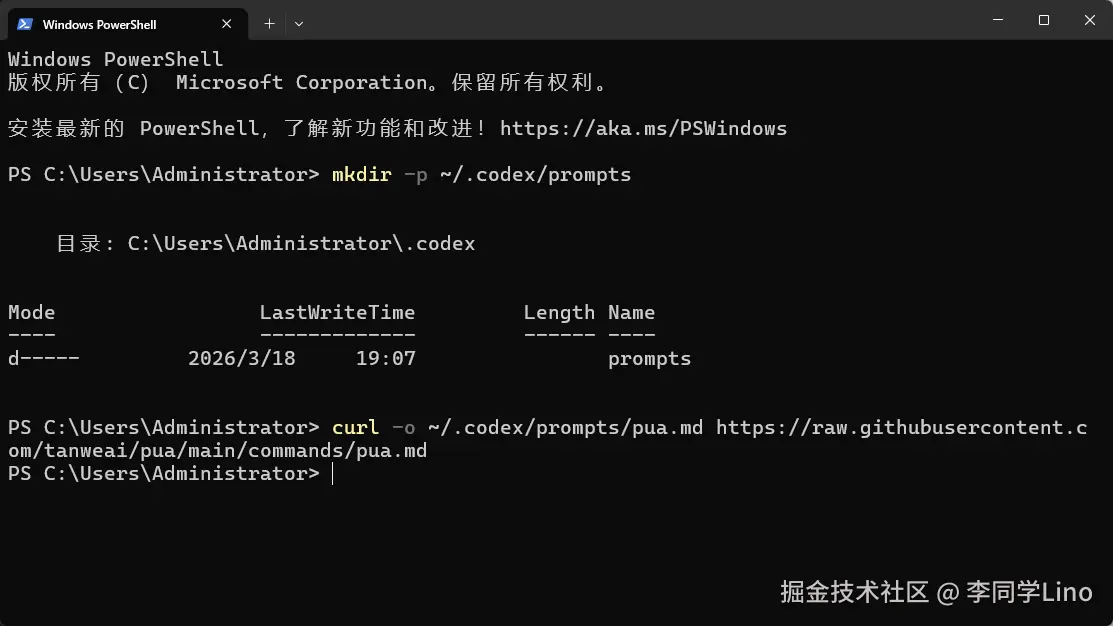Click the raw.githubusercontent.com URL in the curl command
This screenshot has width=1113, height=626.
(900, 427)
